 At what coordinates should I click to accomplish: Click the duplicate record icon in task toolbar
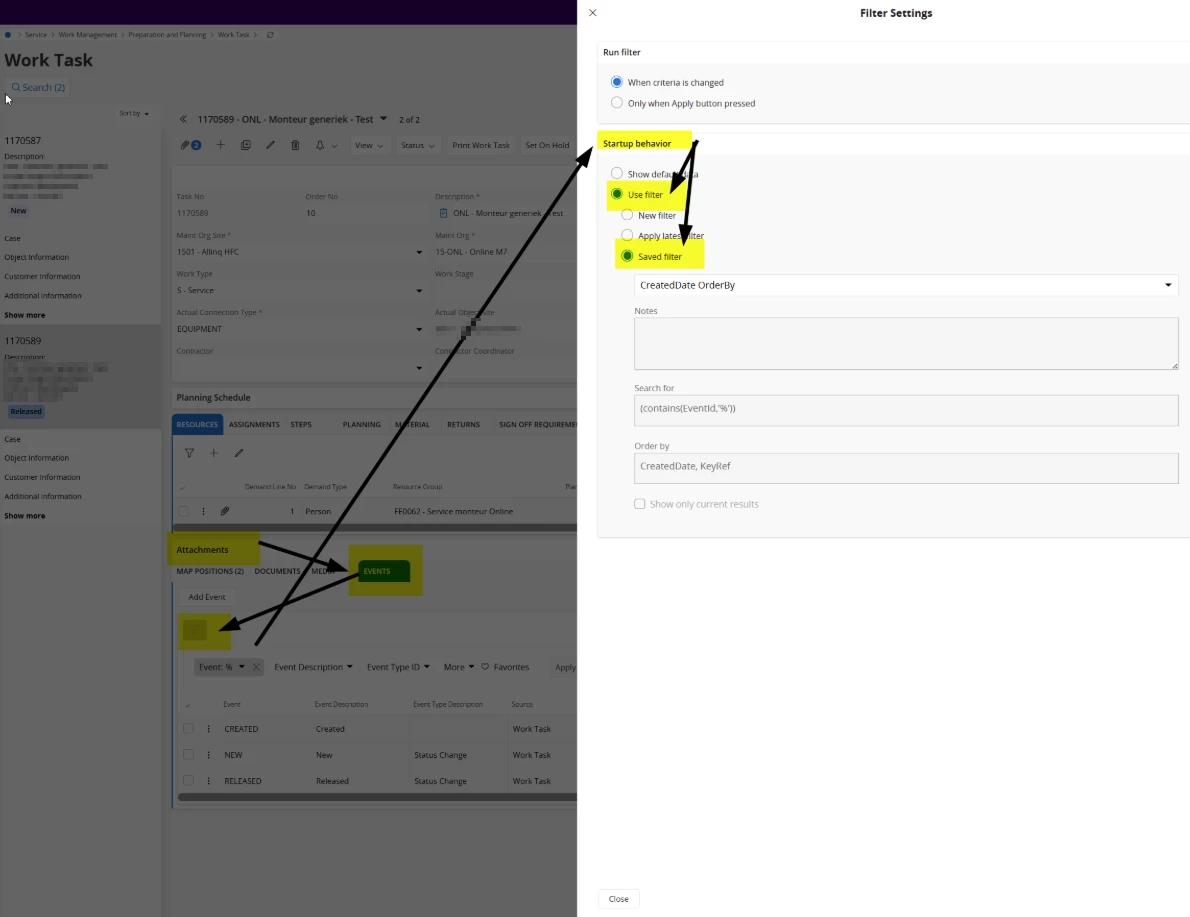point(245,145)
